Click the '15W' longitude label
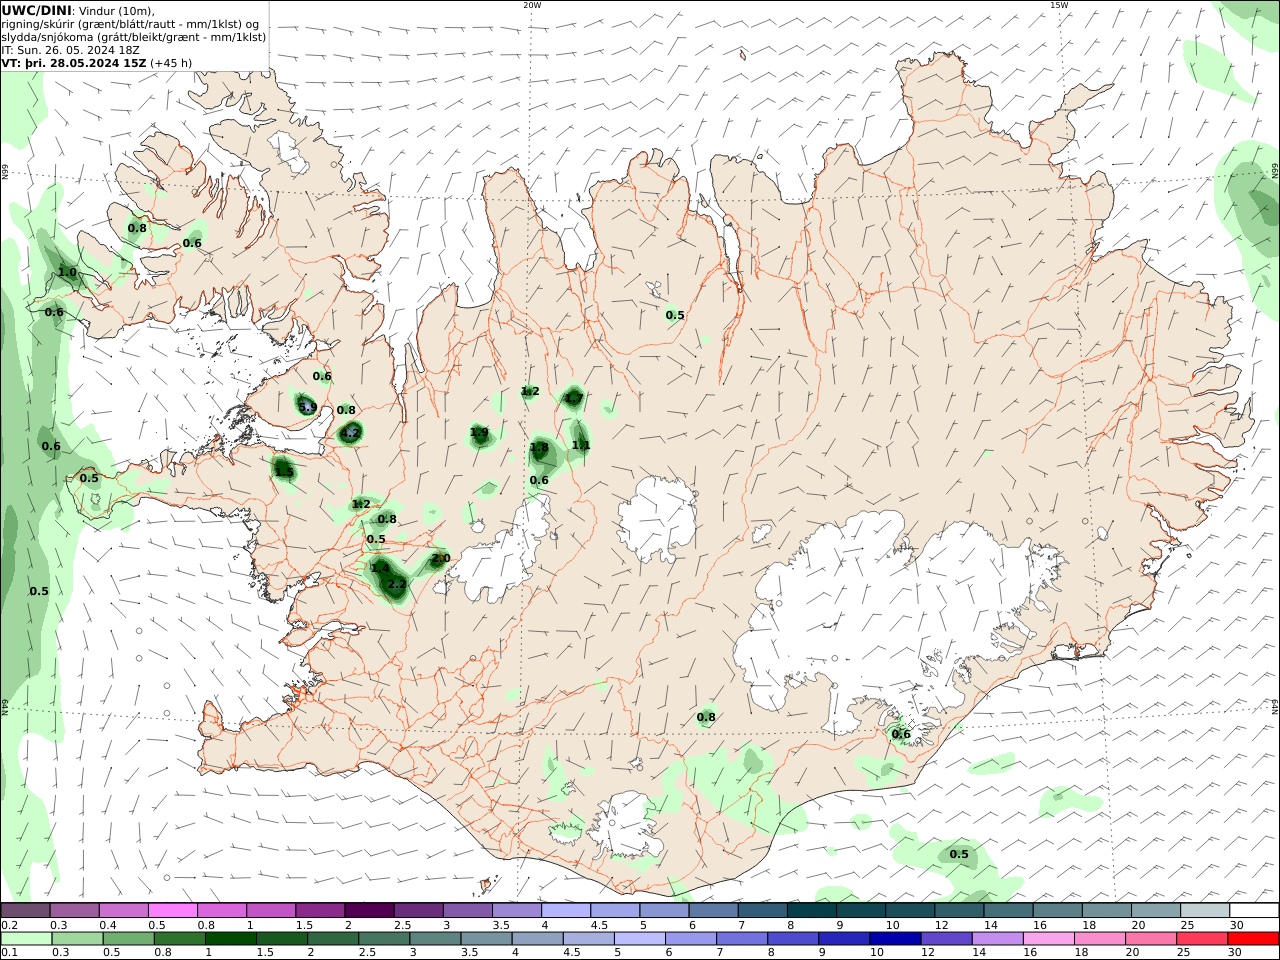Image resolution: width=1280 pixels, height=960 pixels. pyautogui.click(x=1059, y=5)
